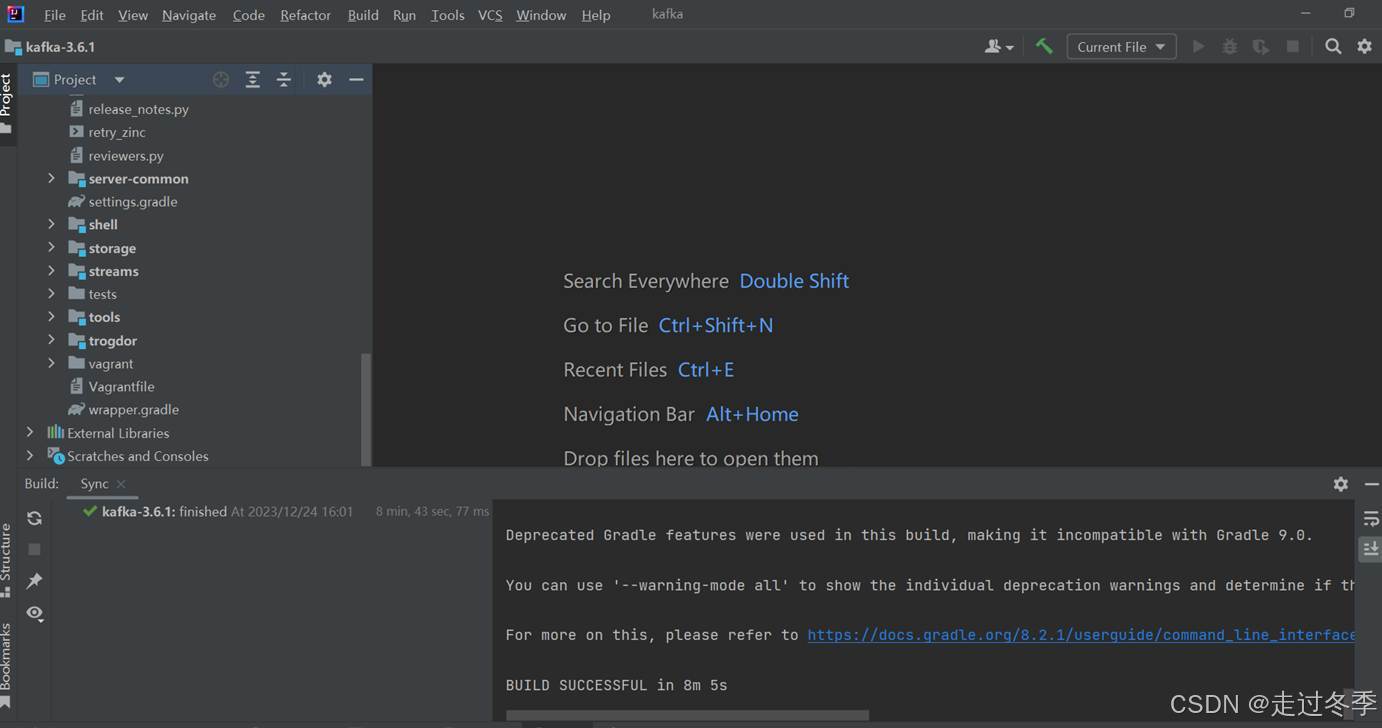This screenshot has height=728, width=1382.
Task: Click build output horizontal scrollbar
Action: [x=687, y=715]
